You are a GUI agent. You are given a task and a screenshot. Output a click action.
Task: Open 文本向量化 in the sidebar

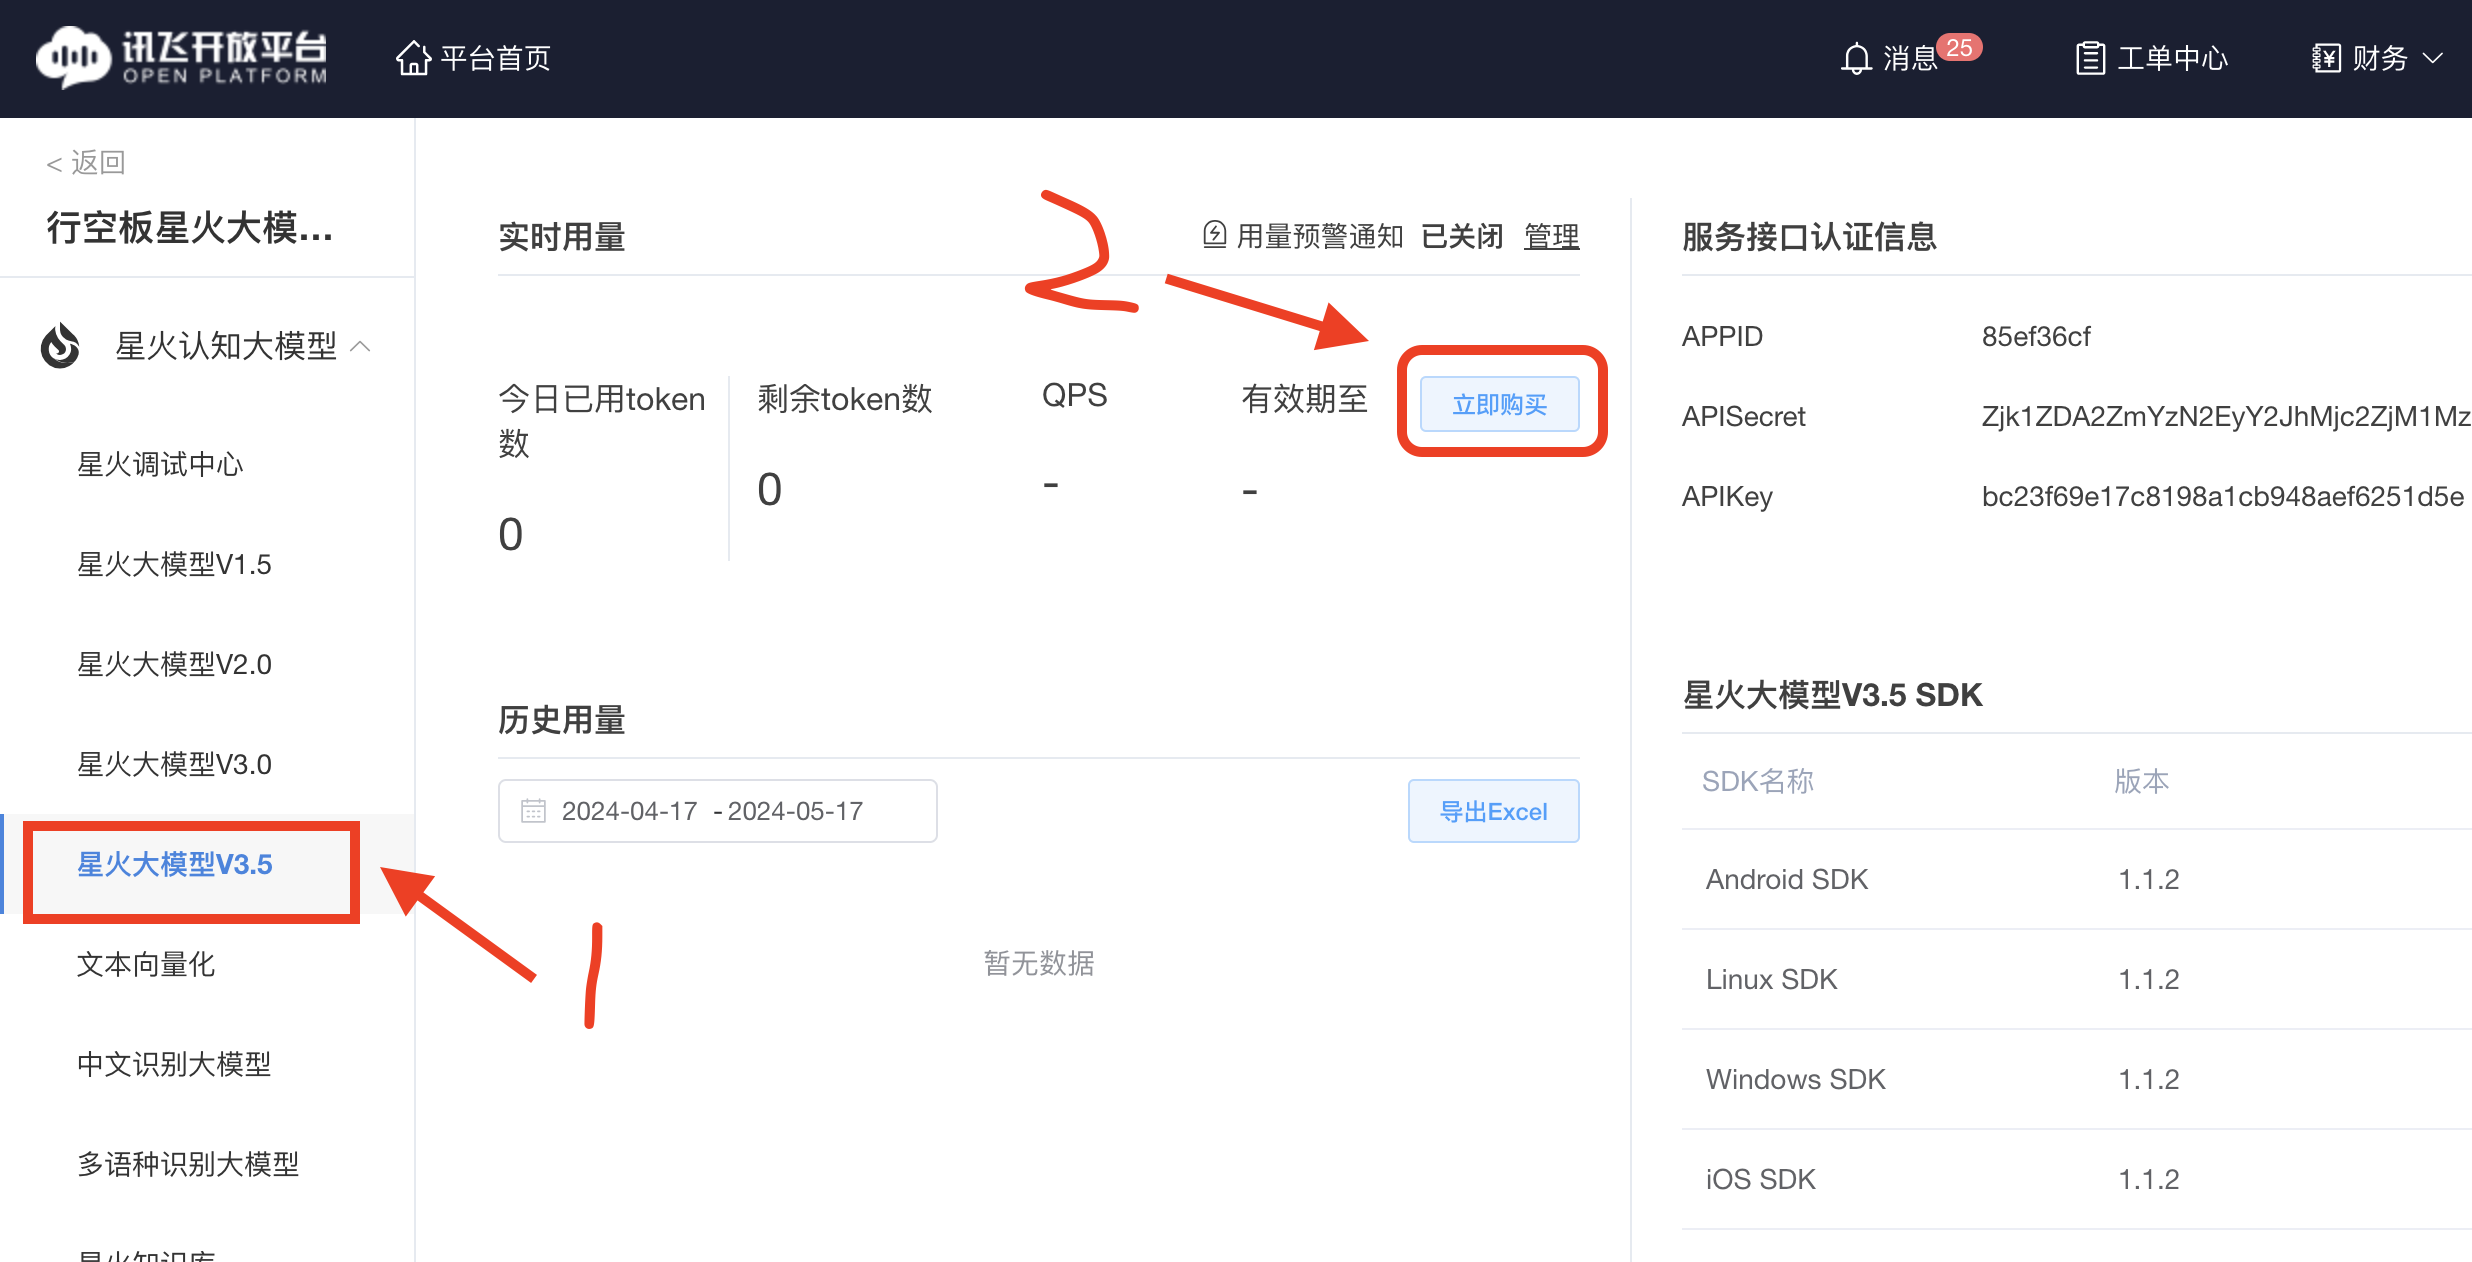[146, 964]
